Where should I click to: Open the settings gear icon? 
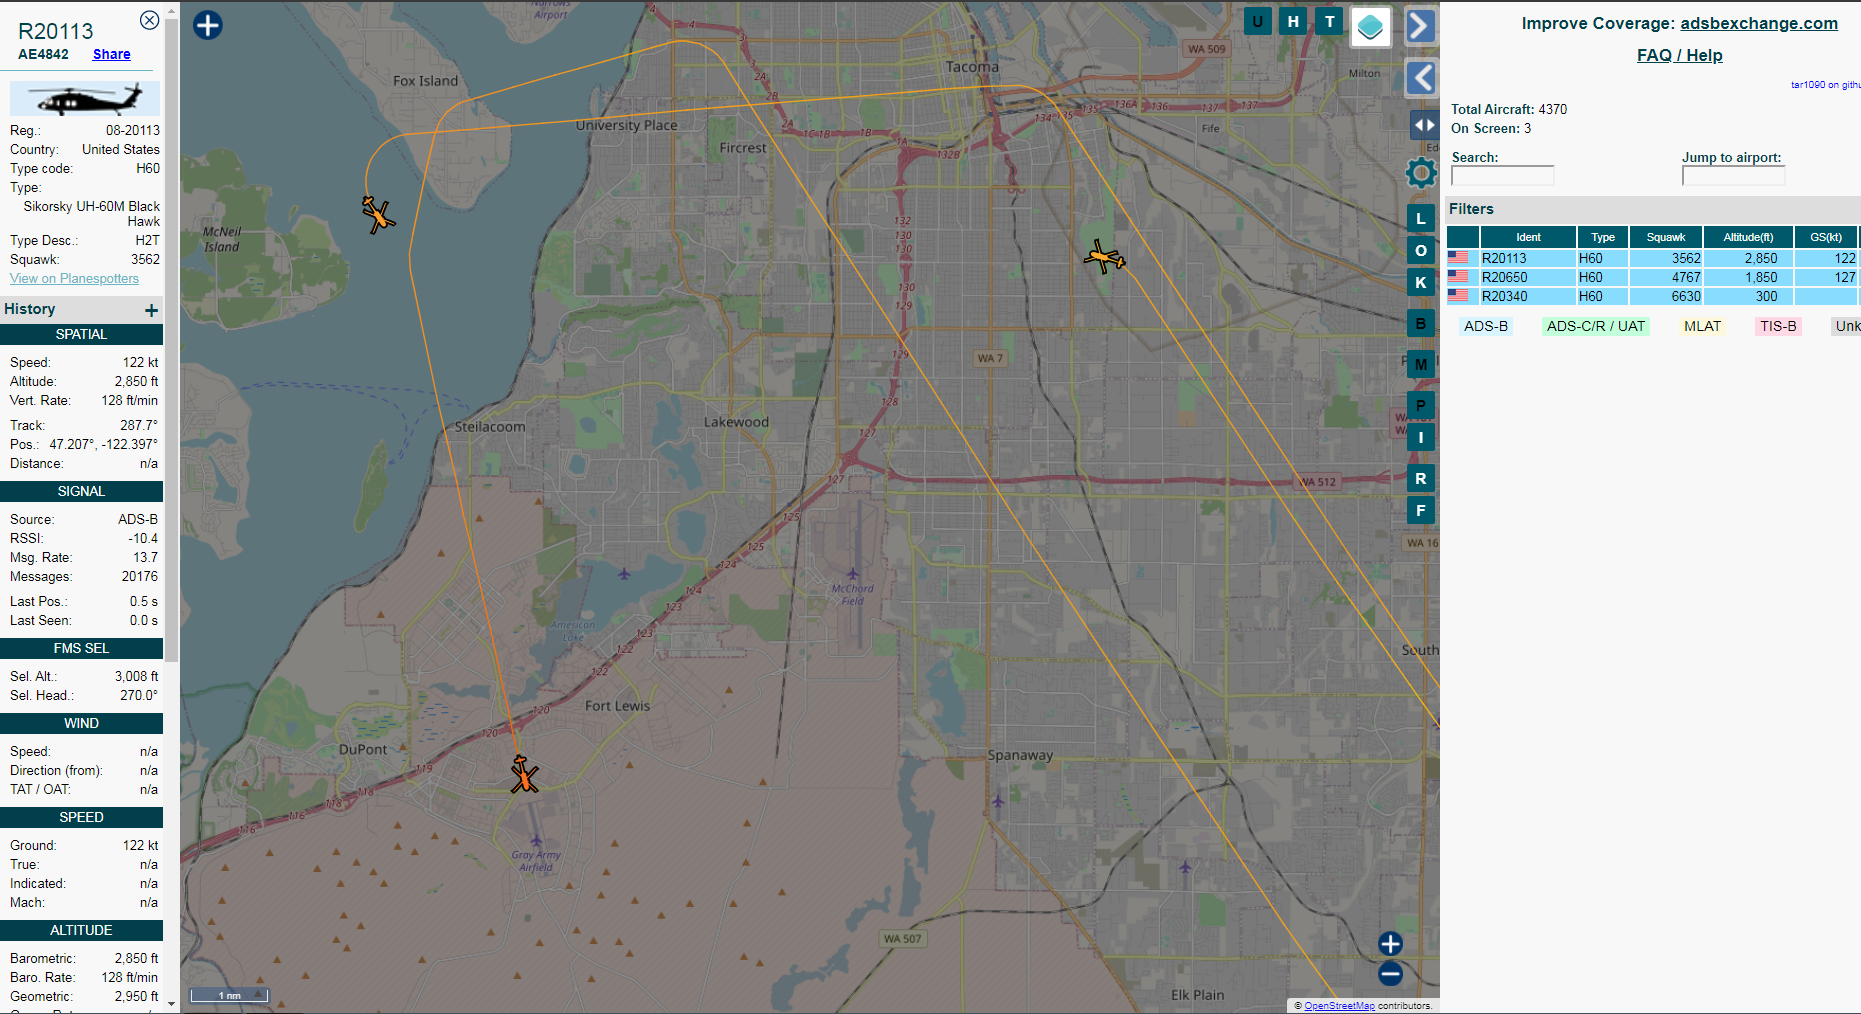[x=1421, y=173]
